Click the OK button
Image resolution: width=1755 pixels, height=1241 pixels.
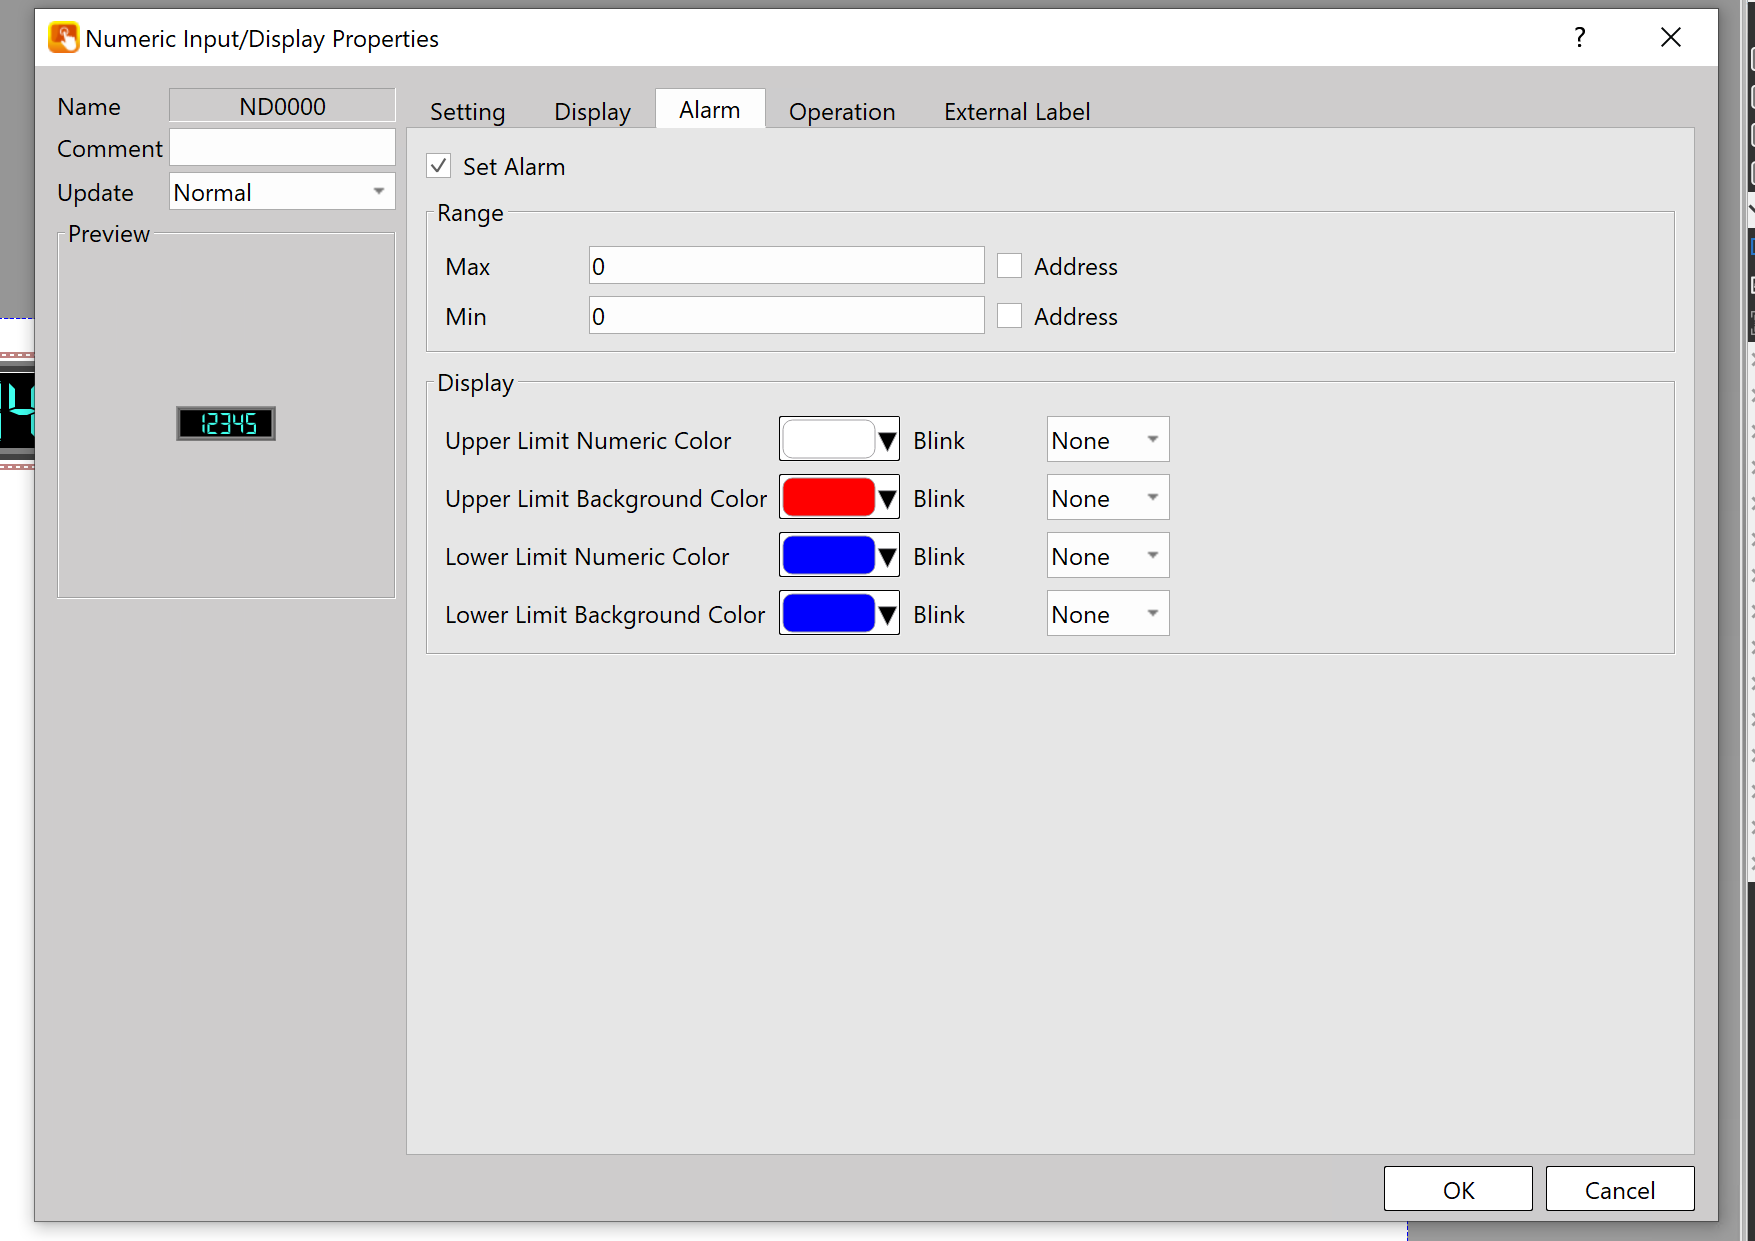[1457, 1189]
